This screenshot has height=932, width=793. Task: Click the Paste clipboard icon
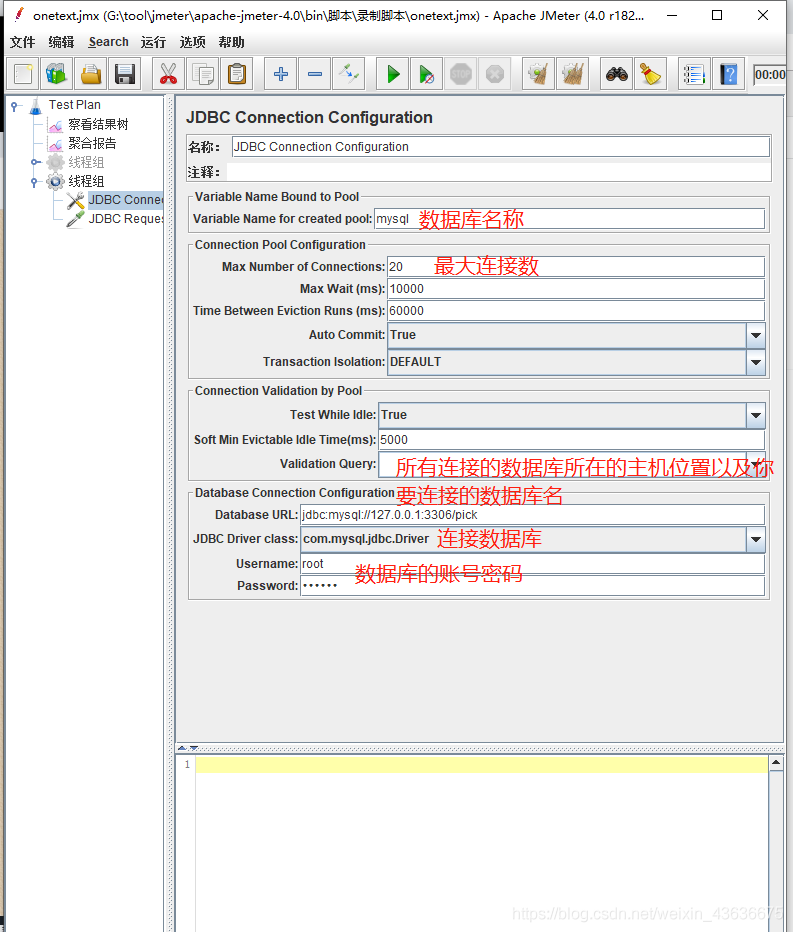pyautogui.click(x=237, y=74)
